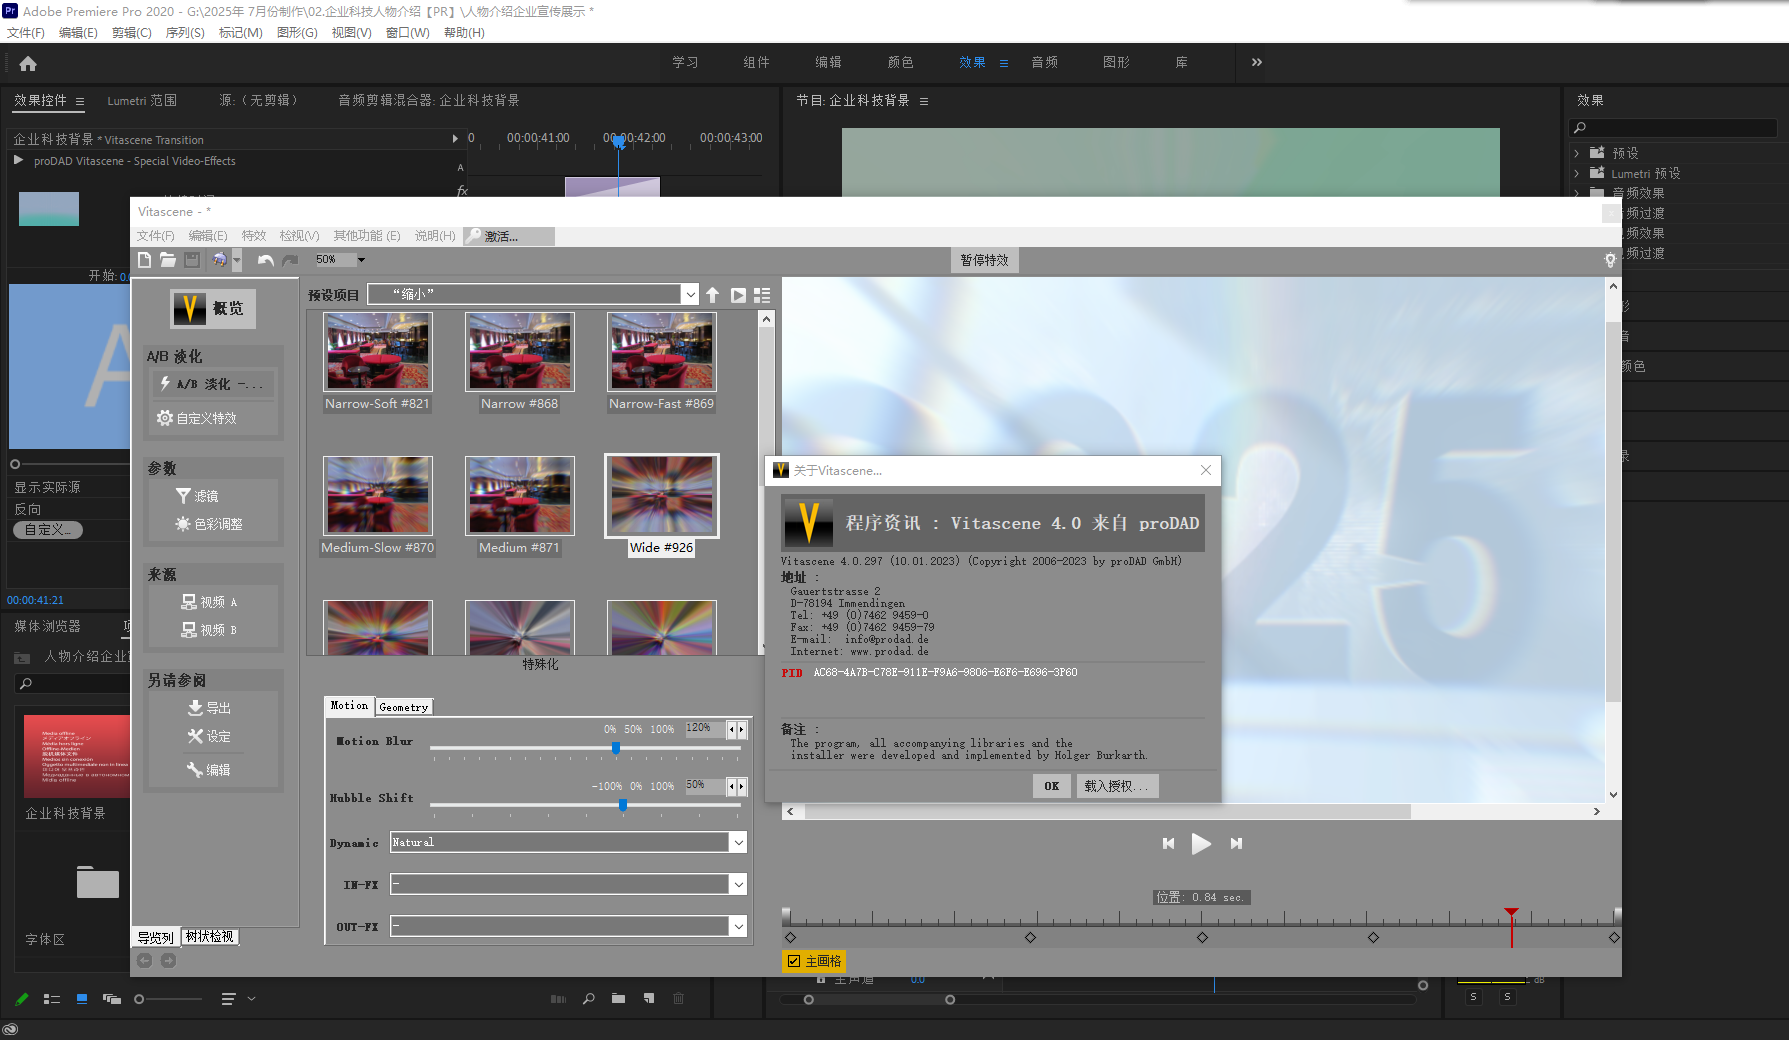Toggle freeform view in project panel
Image resolution: width=1789 pixels, height=1040 pixels.
pyautogui.click(x=111, y=998)
